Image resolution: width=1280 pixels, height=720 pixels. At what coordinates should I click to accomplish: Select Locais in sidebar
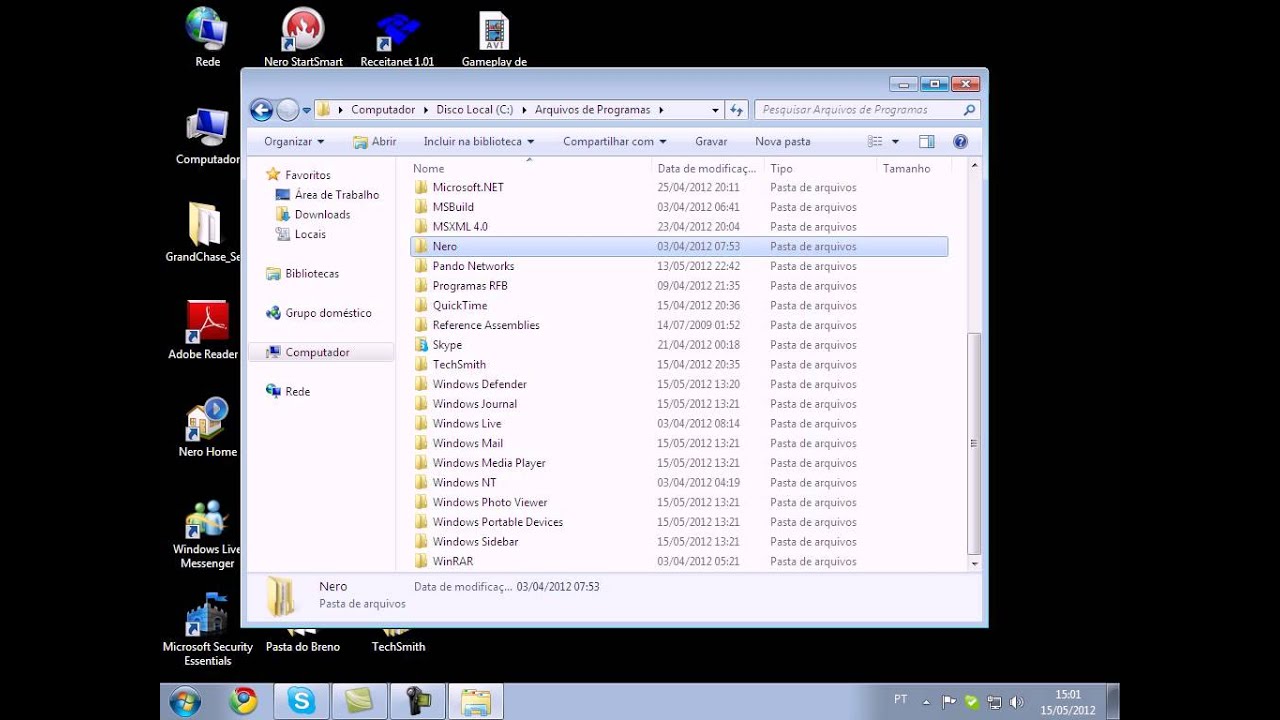coord(310,234)
